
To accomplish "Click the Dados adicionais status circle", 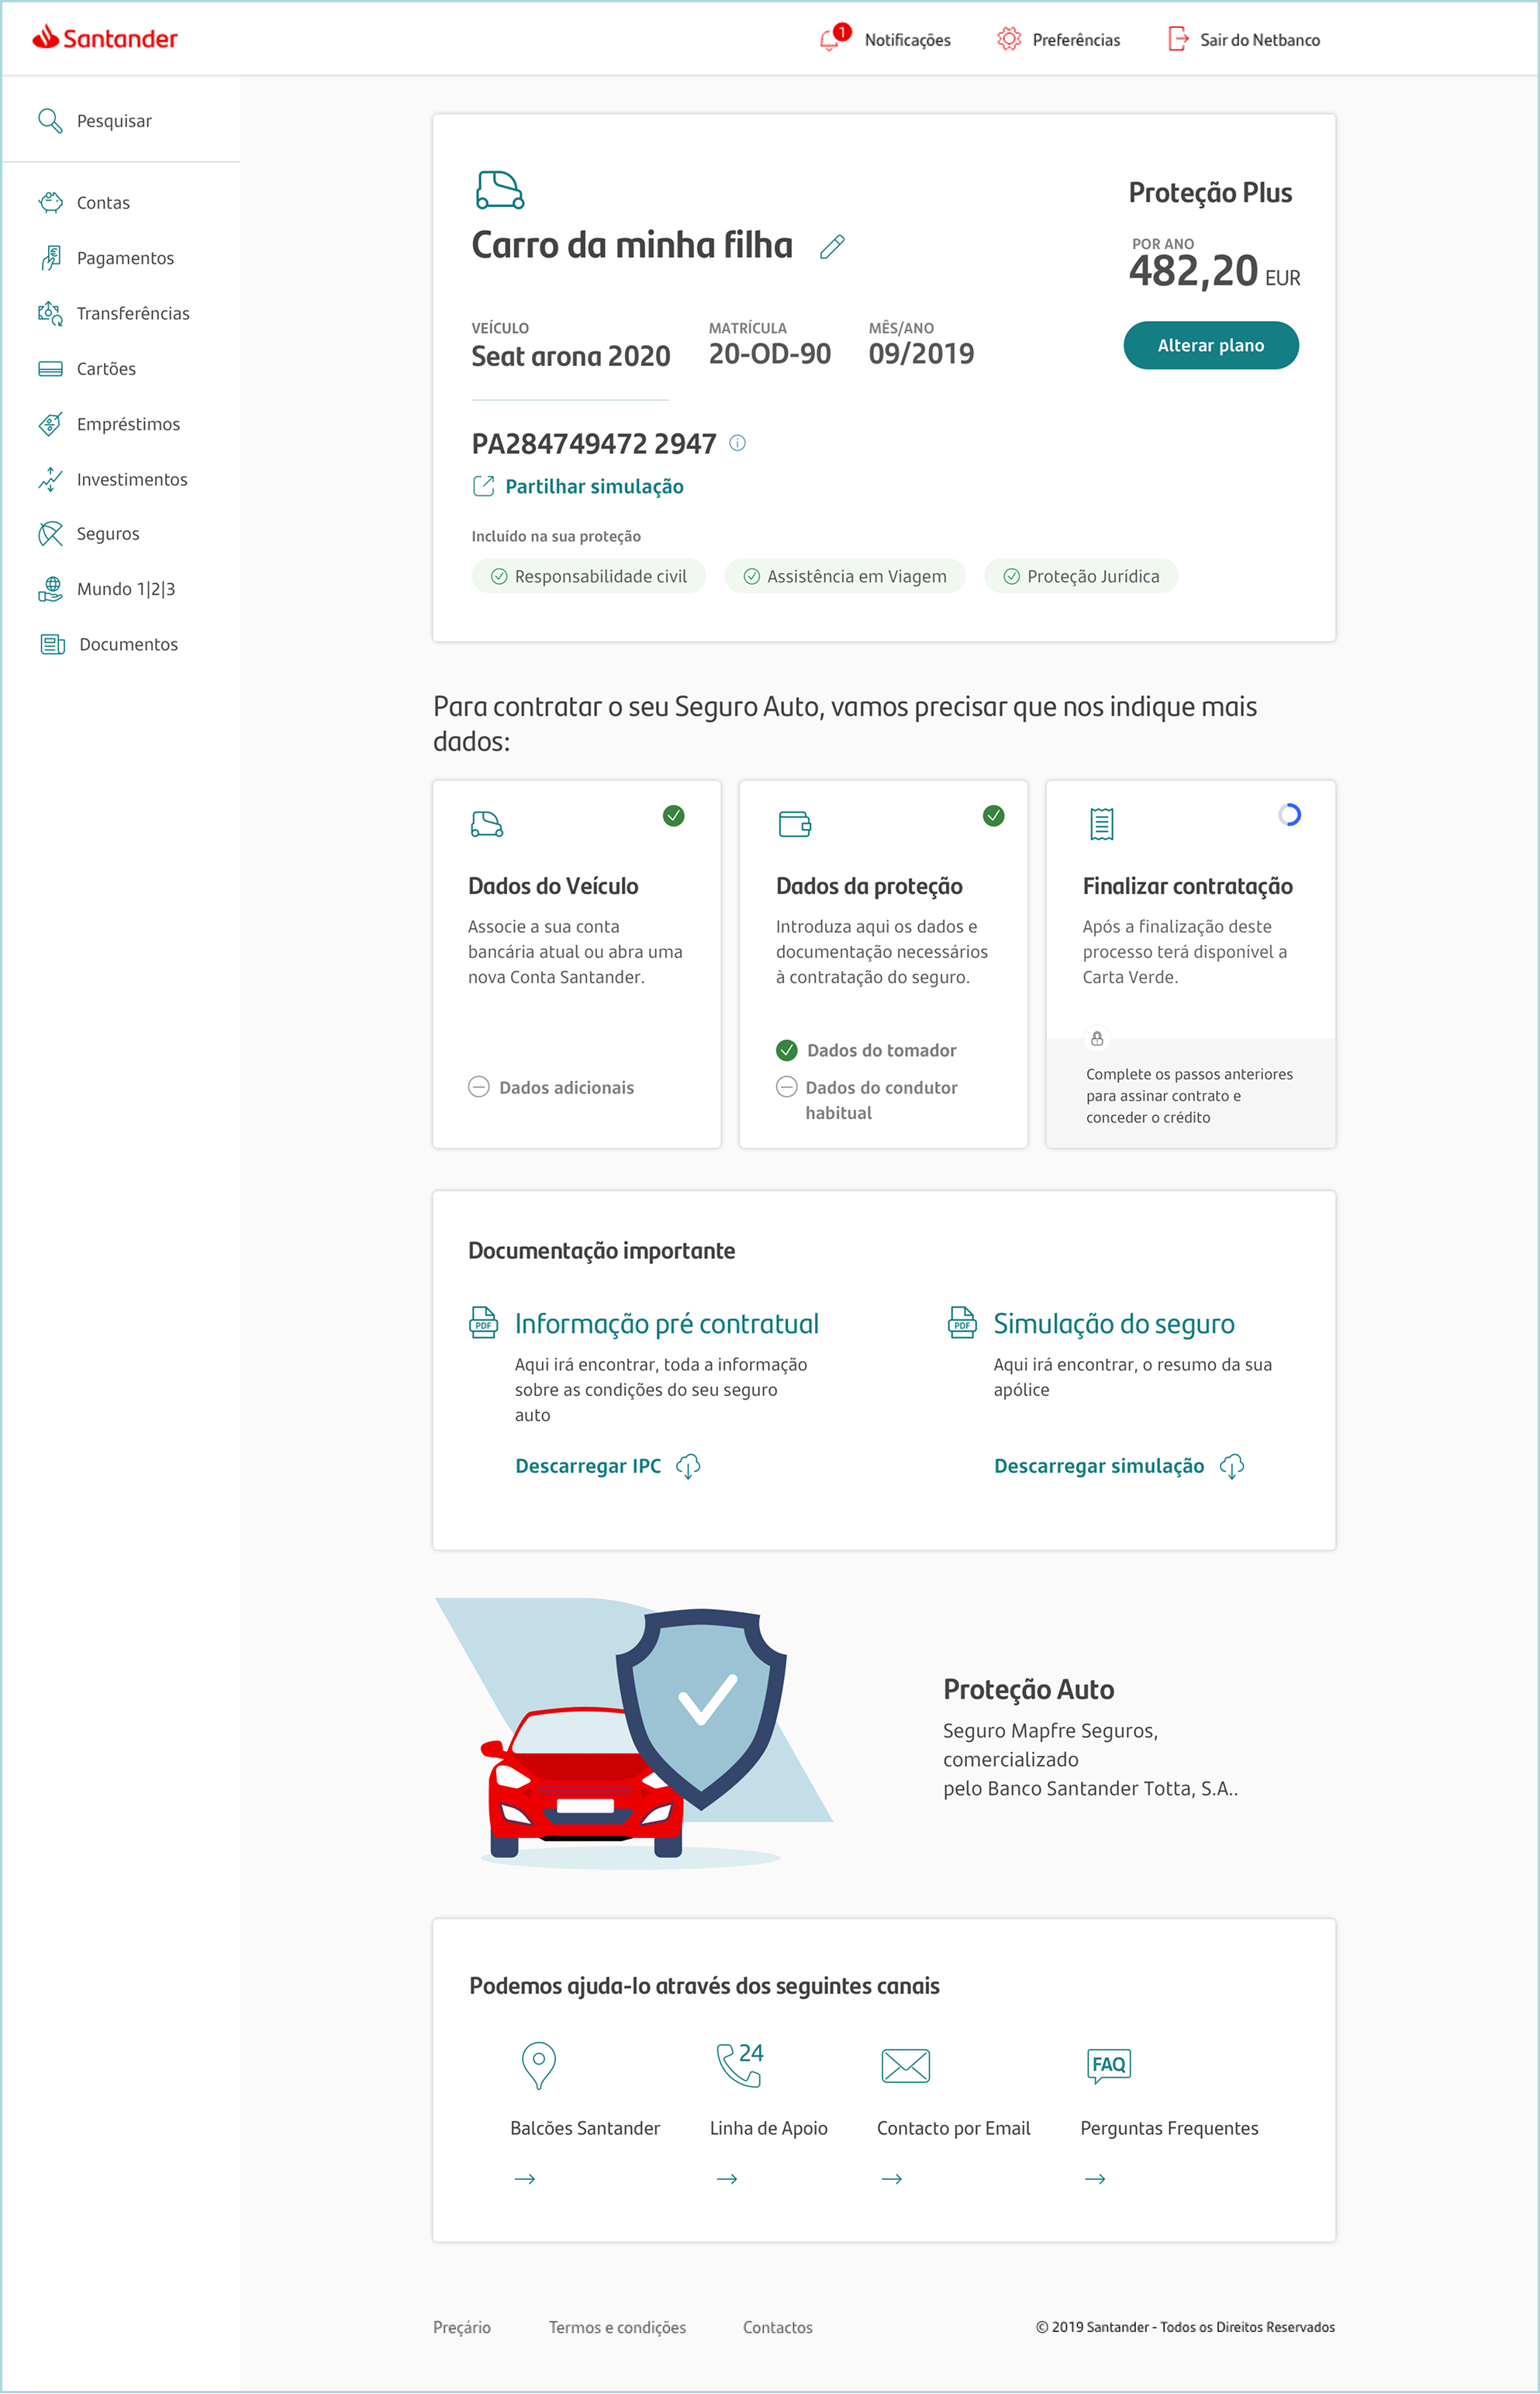I will pyautogui.click(x=479, y=1087).
